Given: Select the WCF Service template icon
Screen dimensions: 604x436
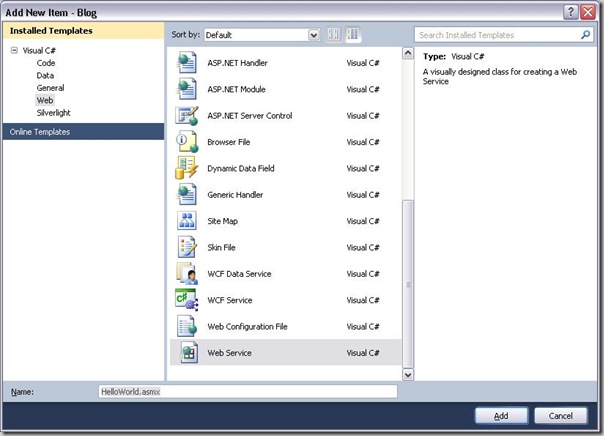Looking at the screenshot, I should click(x=187, y=300).
